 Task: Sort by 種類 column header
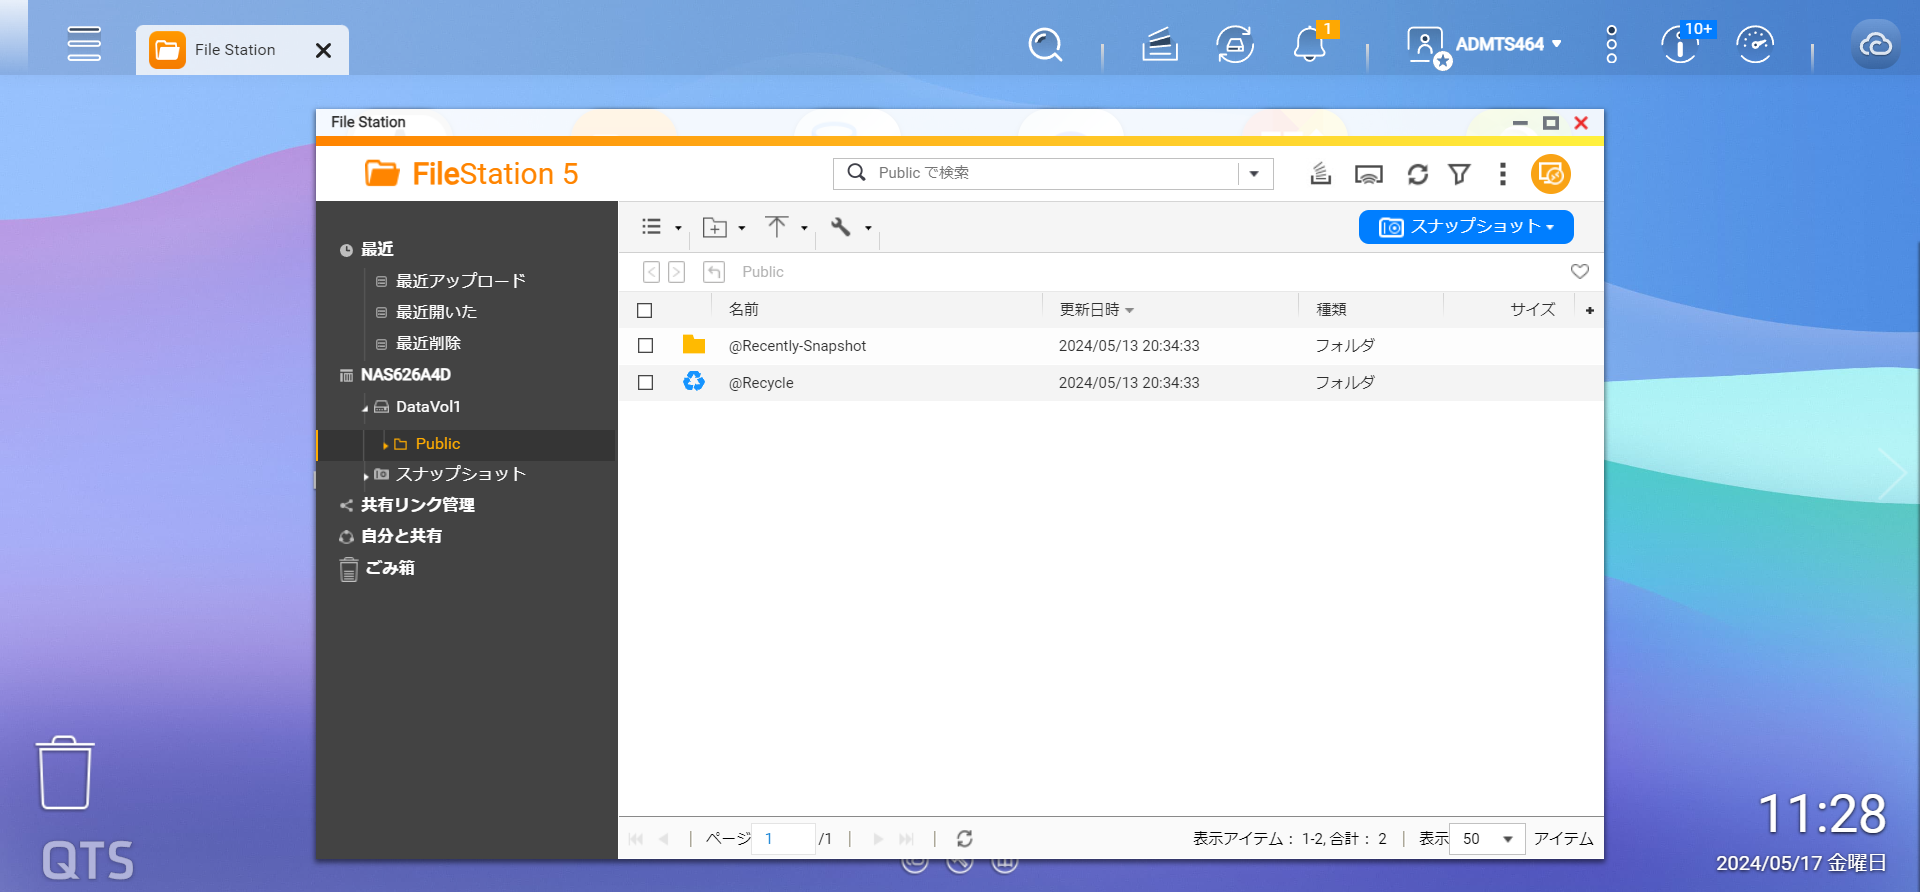pyautogui.click(x=1331, y=310)
